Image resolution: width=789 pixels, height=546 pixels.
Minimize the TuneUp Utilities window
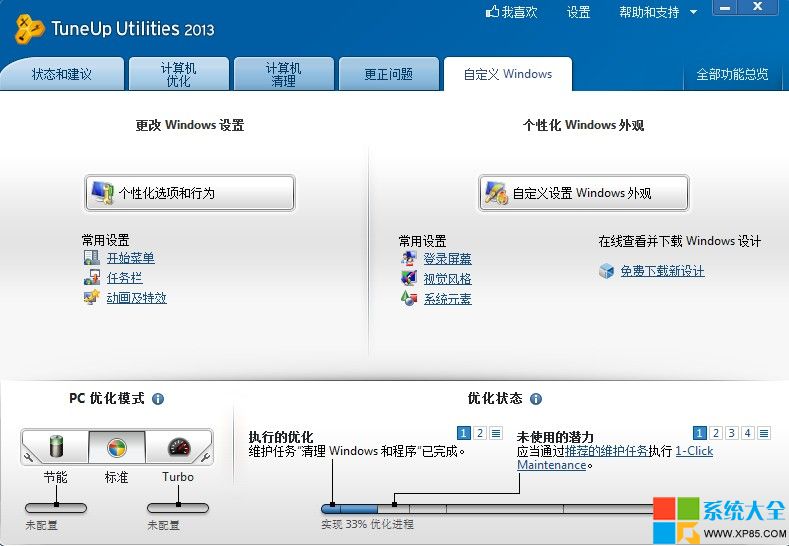tap(725, 8)
